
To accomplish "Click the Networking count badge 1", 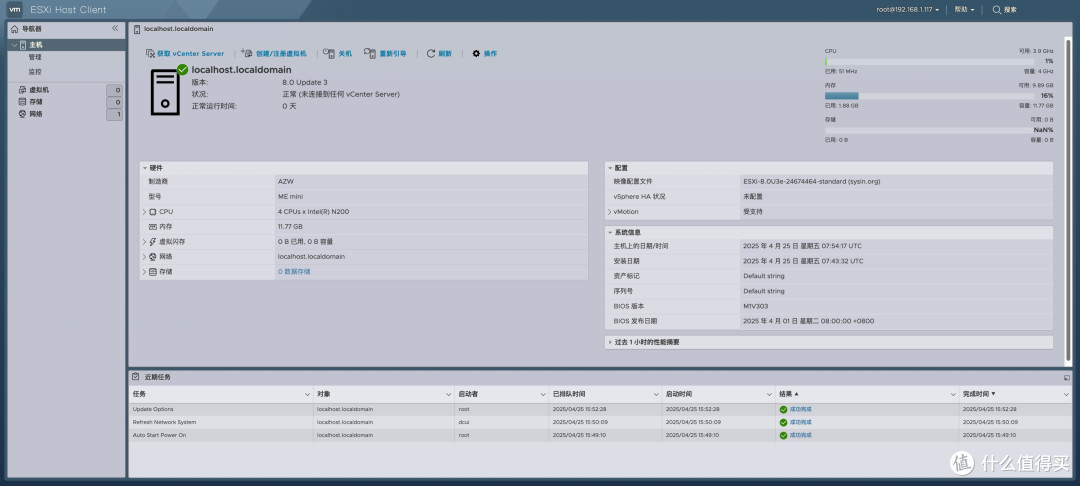I will click(114, 114).
